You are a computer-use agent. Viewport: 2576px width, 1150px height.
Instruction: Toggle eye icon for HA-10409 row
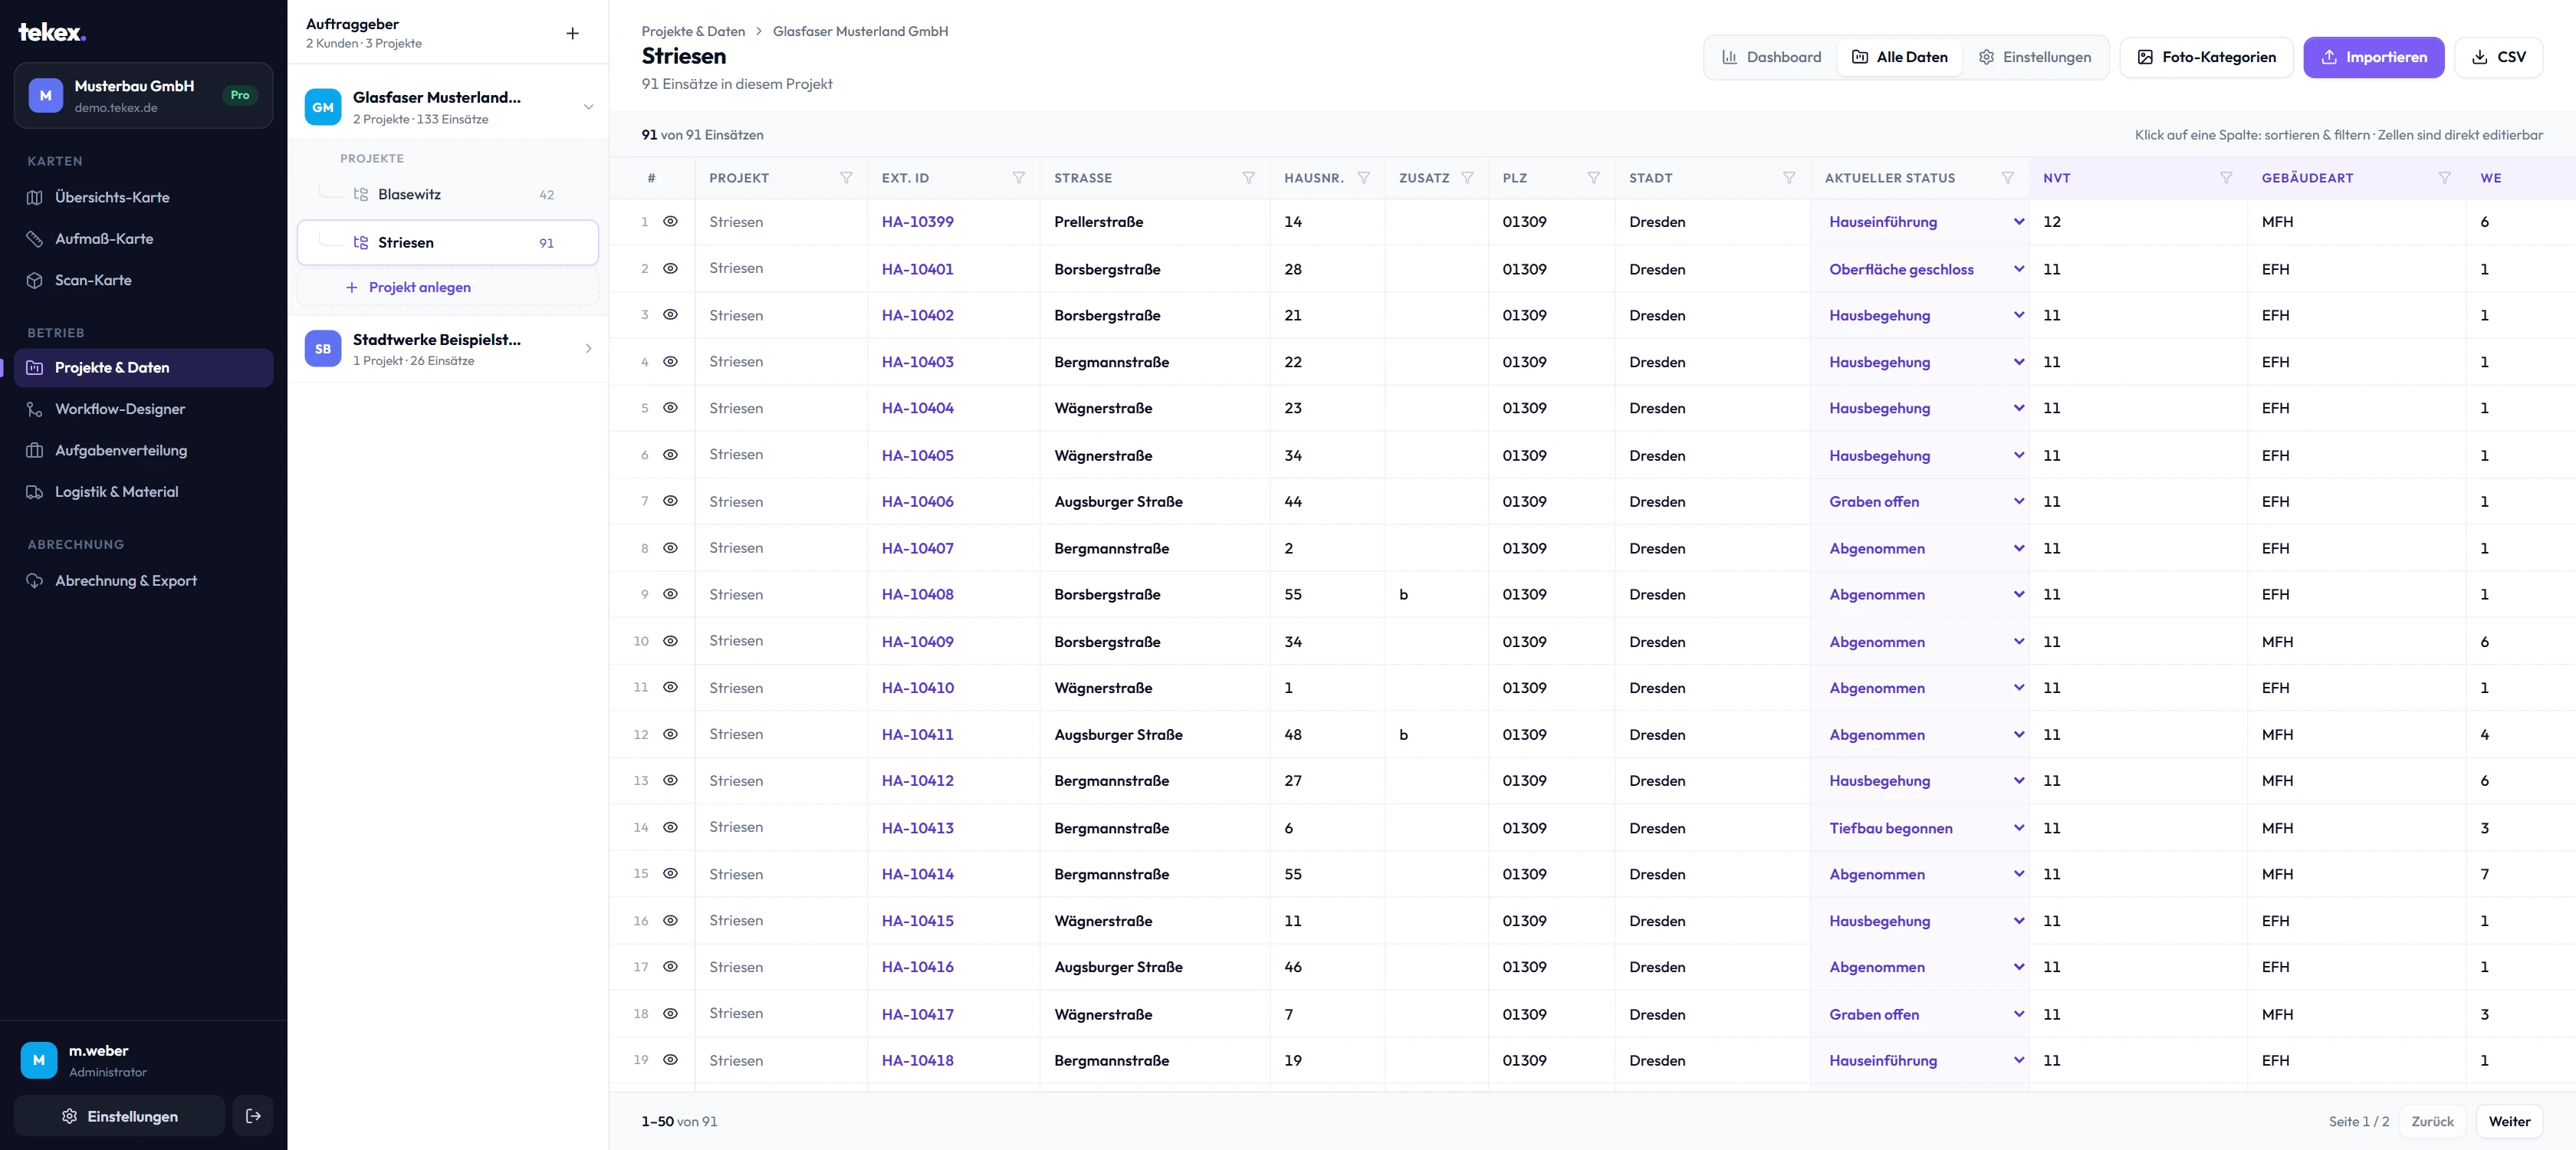(x=670, y=641)
